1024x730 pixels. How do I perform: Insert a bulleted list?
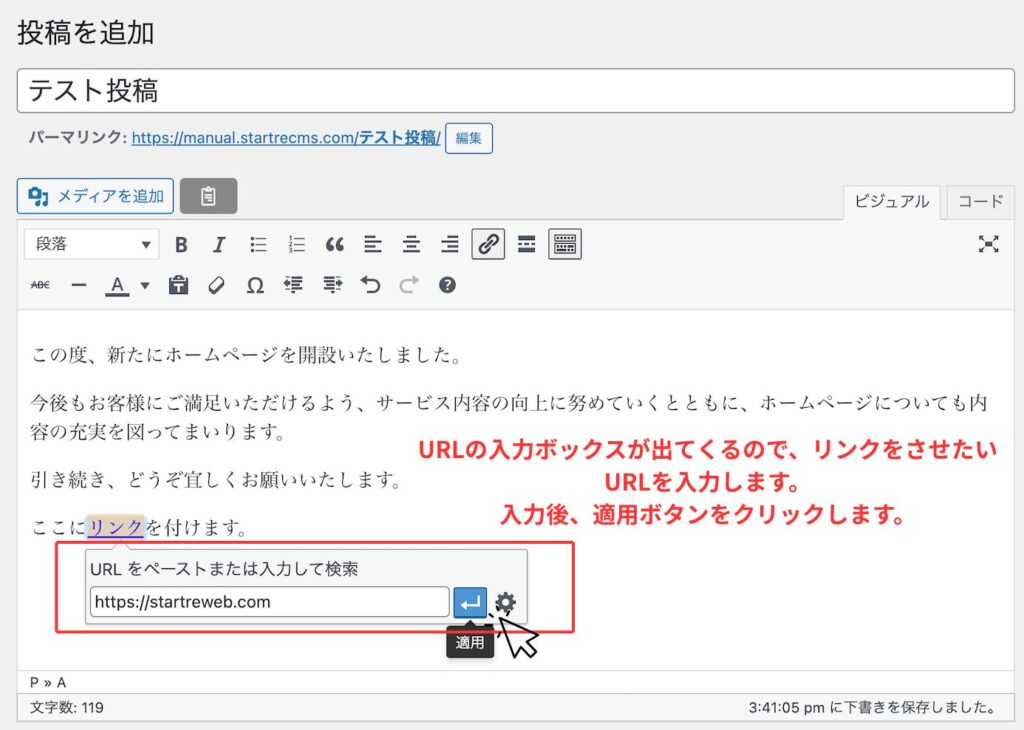point(258,244)
